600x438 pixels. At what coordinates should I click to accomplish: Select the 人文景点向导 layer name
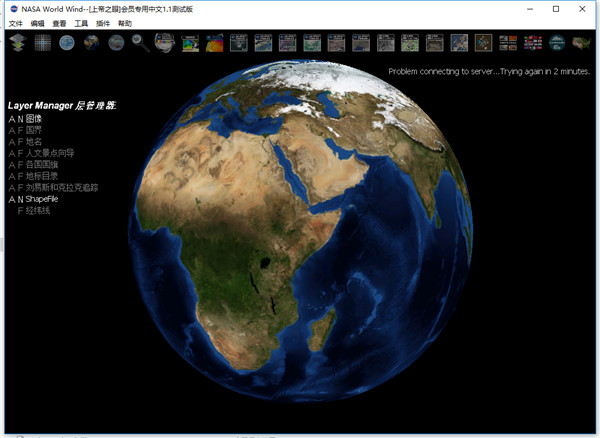[x=50, y=153]
